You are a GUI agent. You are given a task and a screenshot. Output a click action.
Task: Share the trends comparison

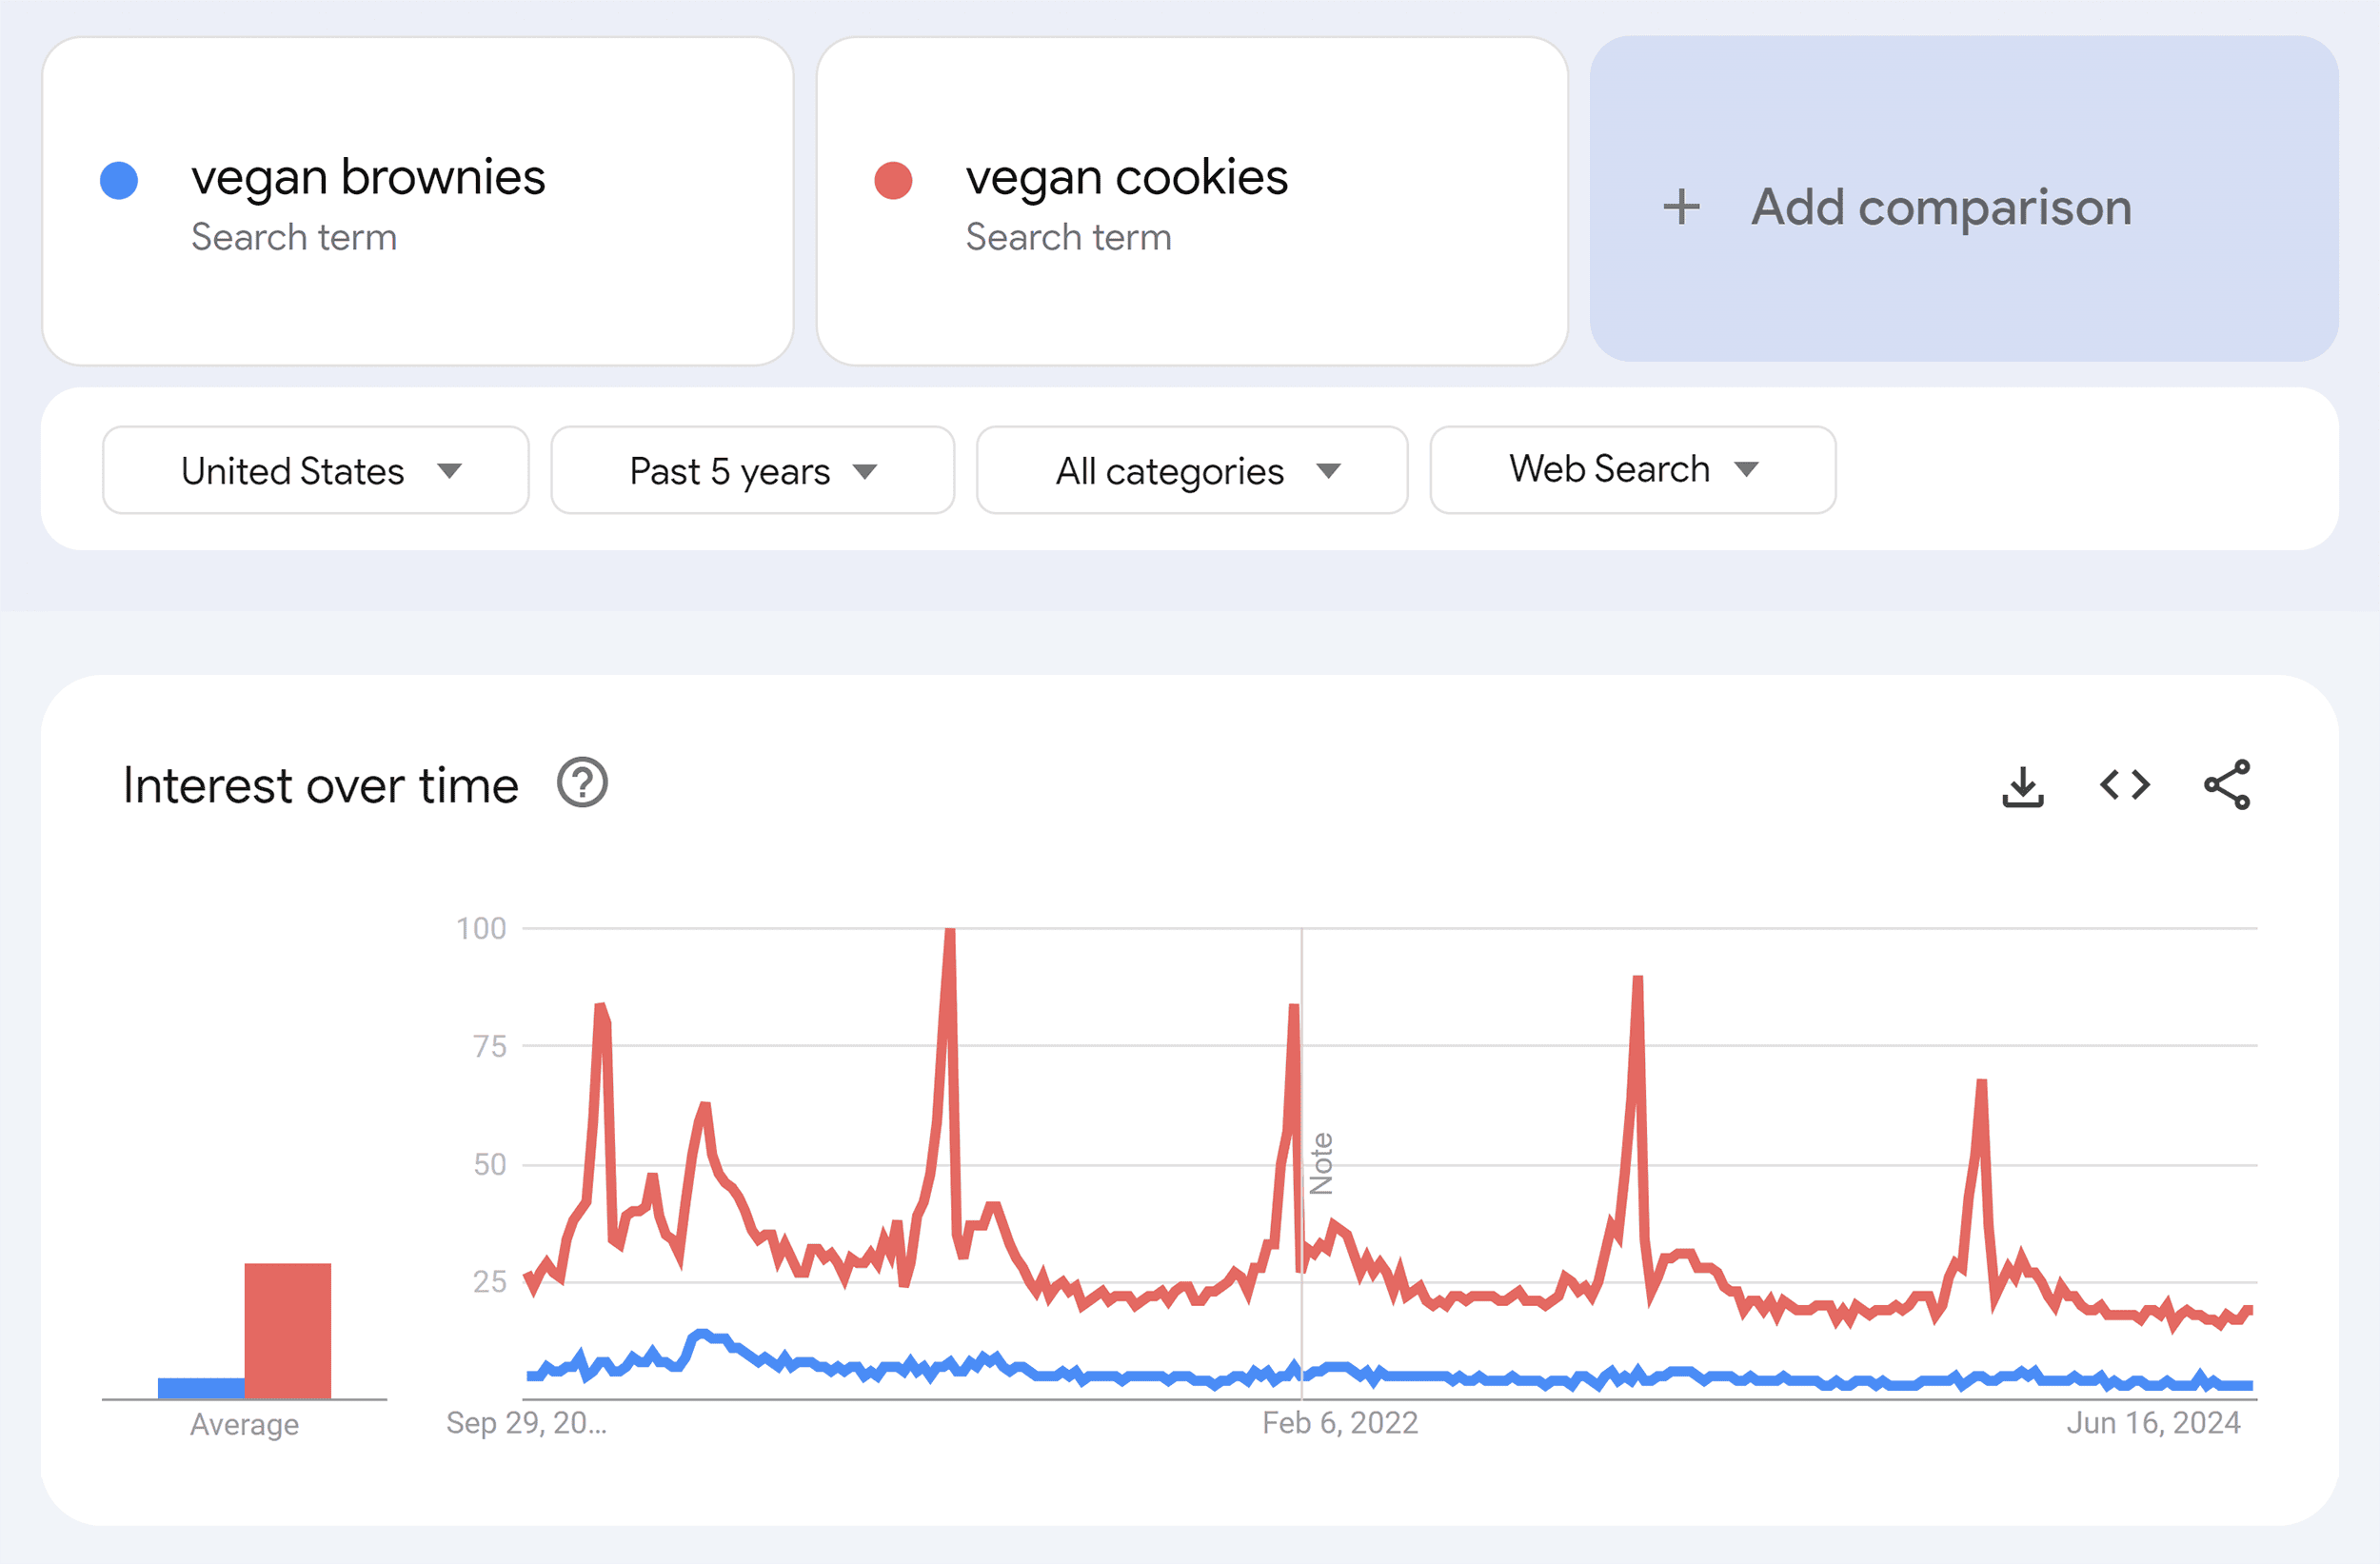(x=2226, y=785)
